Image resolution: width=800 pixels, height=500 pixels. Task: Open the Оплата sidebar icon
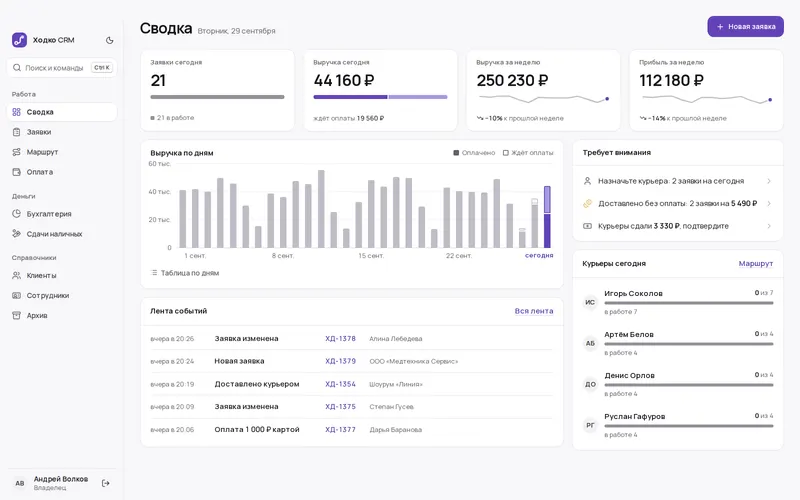tap(16, 172)
